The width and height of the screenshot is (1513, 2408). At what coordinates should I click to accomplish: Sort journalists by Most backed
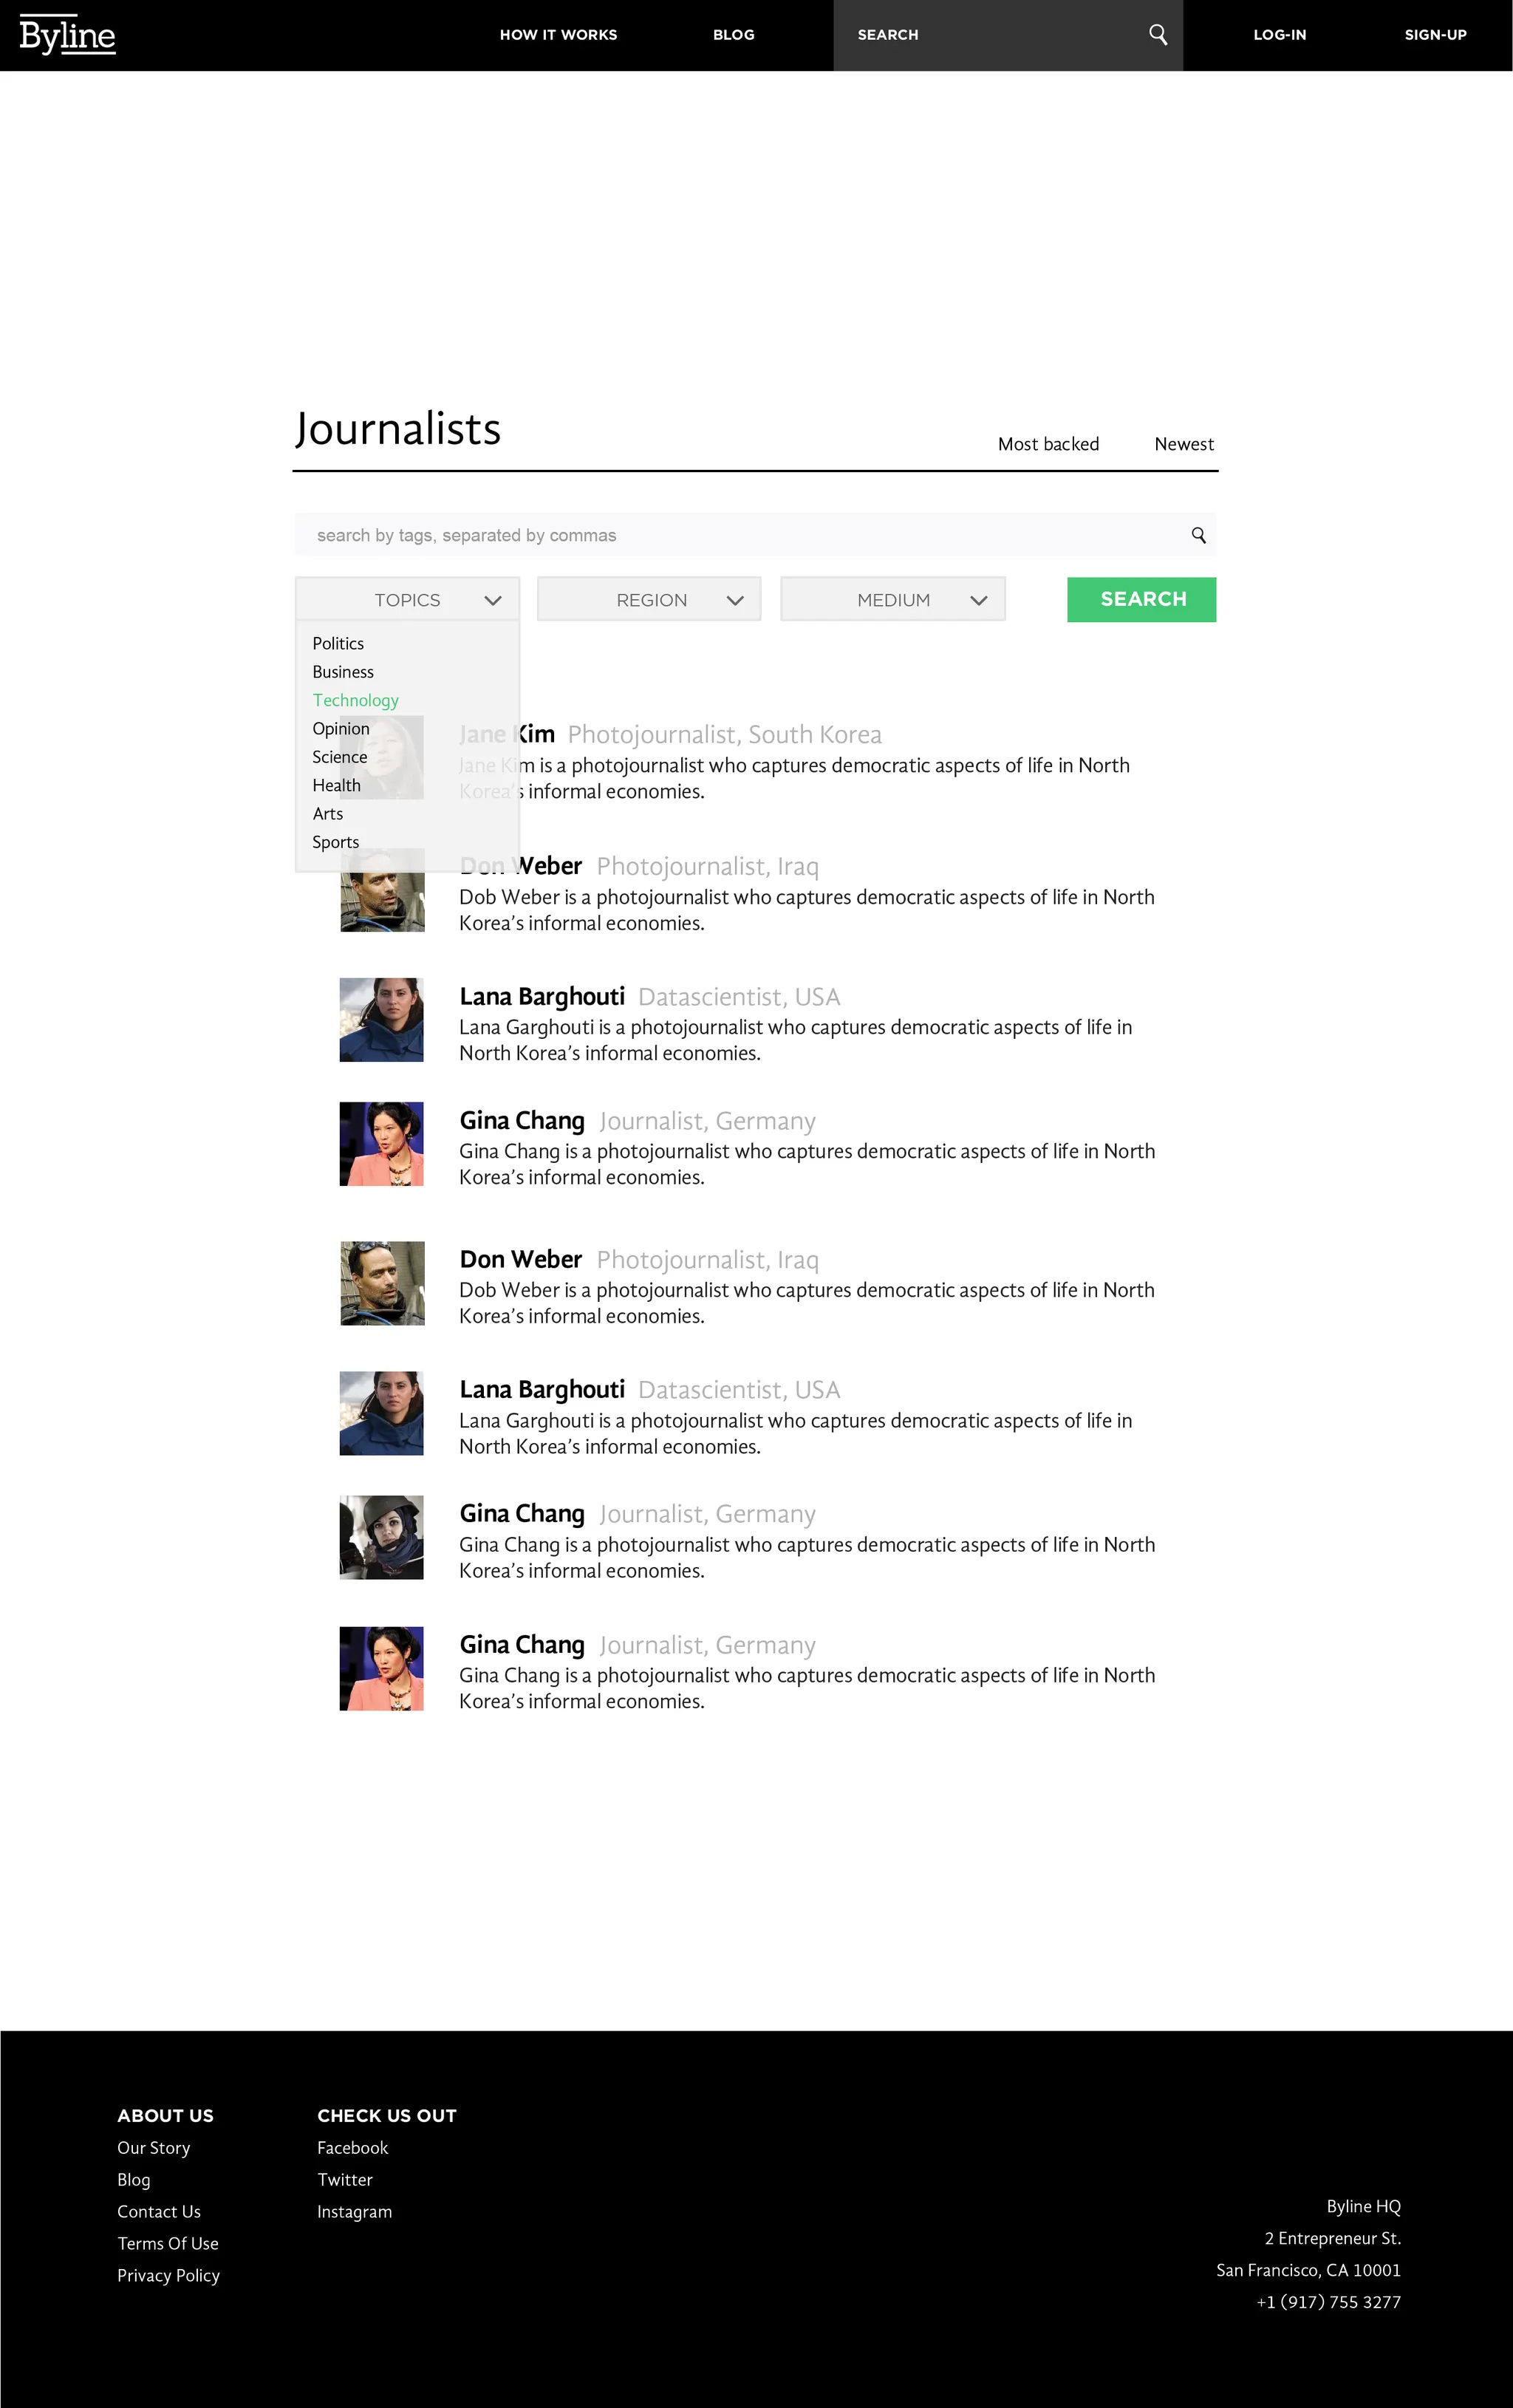click(x=1048, y=444)
